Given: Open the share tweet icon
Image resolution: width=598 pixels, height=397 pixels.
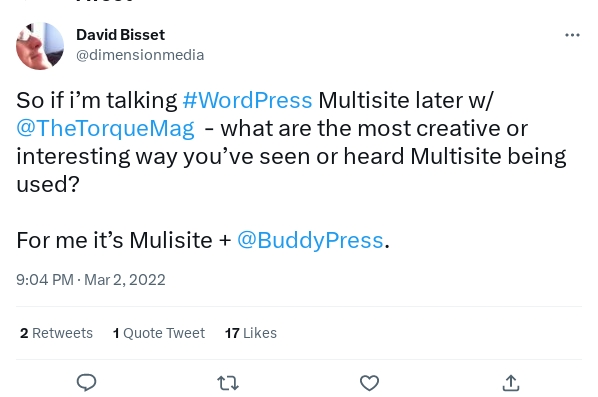Looking at the screenshot, I should click(511, 383).
